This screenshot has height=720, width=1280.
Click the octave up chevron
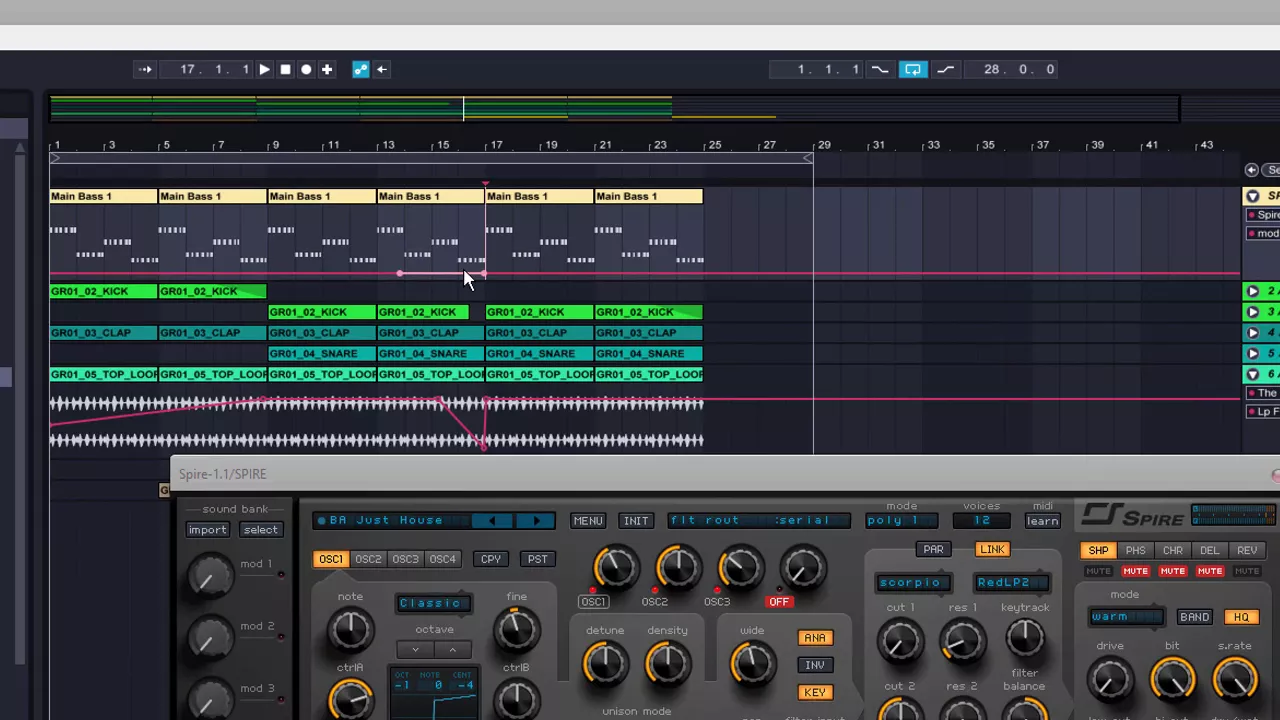[x=452, y=650]
